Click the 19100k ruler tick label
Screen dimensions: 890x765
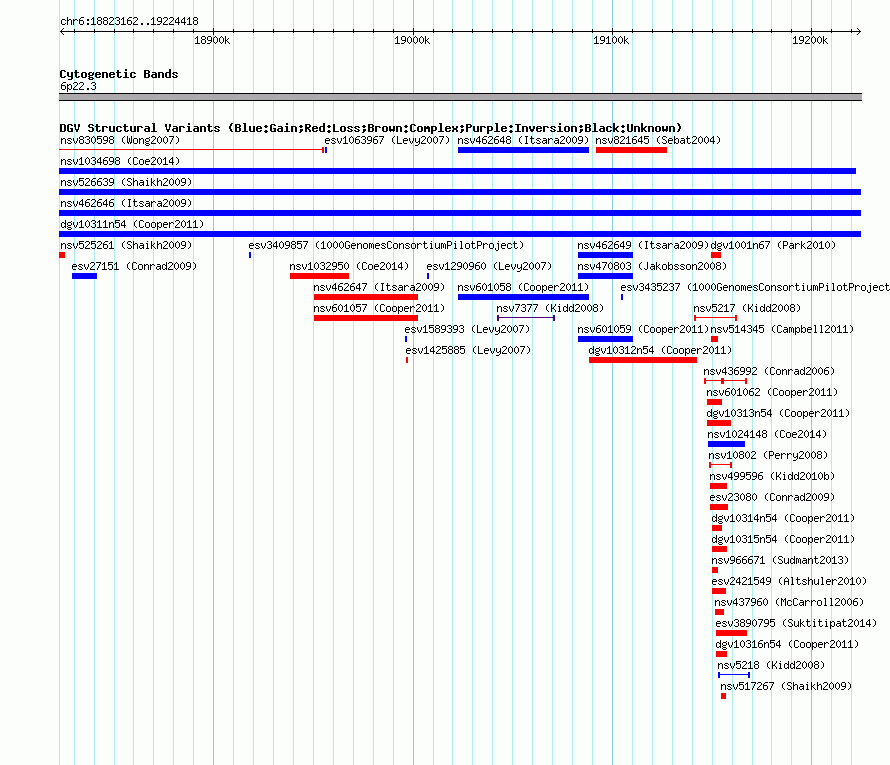coord(611,40)
